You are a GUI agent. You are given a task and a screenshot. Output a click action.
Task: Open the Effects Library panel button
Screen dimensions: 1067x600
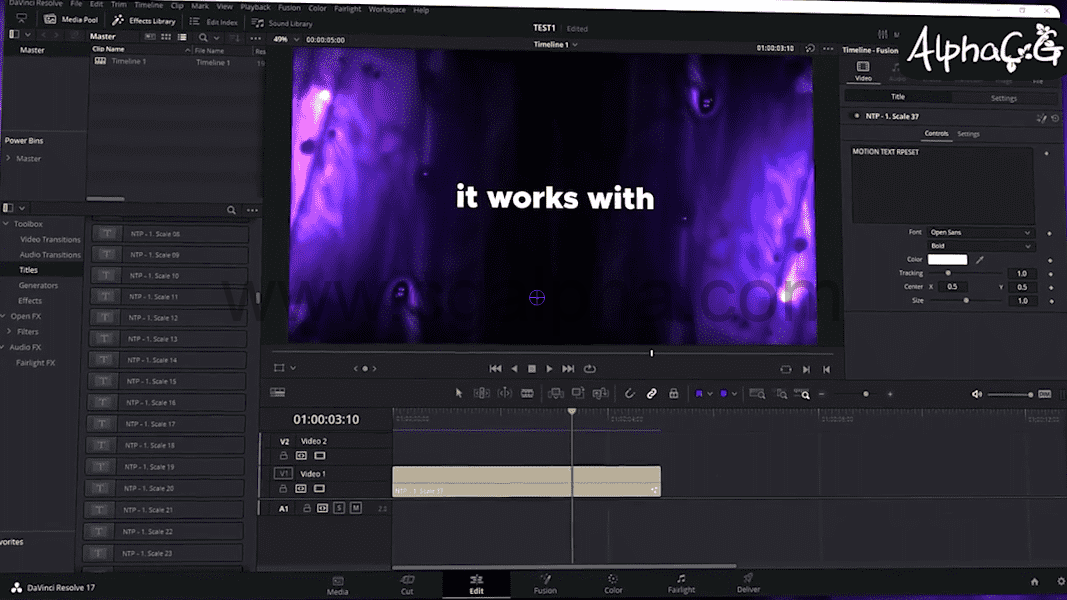[x=144, y=21]
